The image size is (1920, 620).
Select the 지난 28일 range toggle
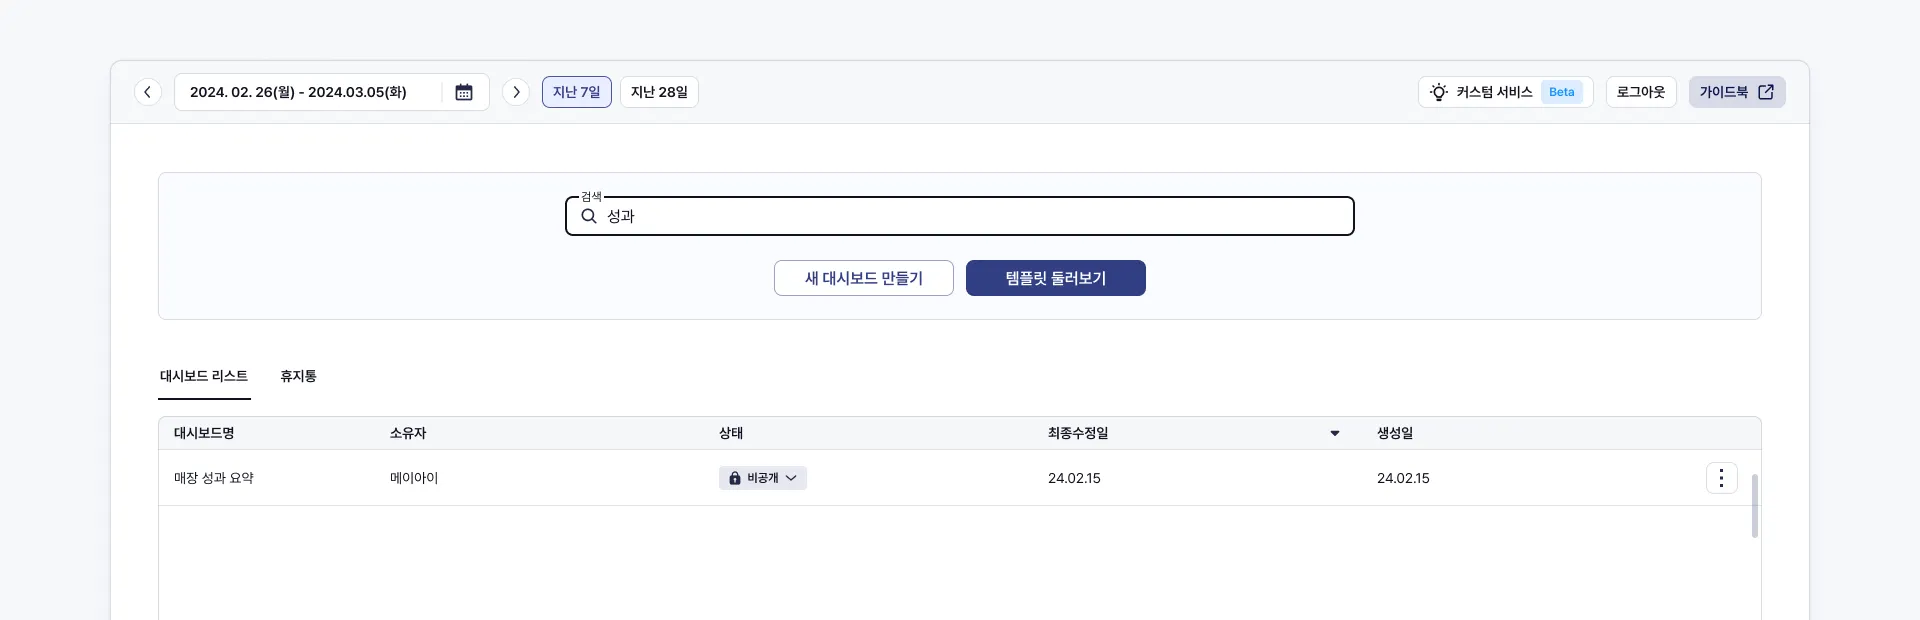click(x=659, y=92)
